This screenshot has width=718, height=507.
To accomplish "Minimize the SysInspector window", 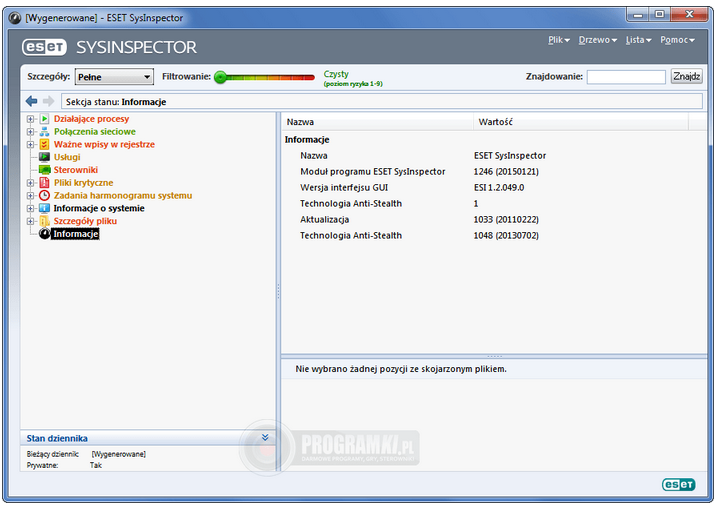I will 638,14.
